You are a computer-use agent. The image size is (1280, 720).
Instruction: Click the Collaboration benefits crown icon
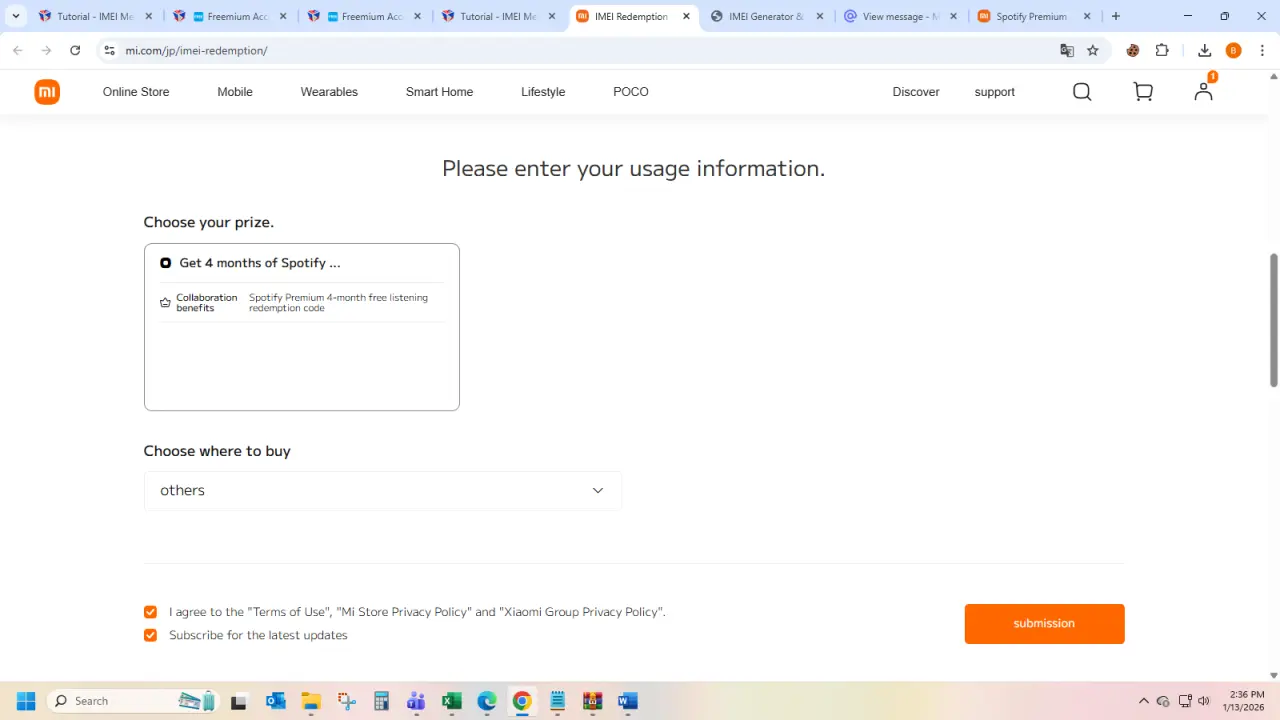click(x=165, y=303)
